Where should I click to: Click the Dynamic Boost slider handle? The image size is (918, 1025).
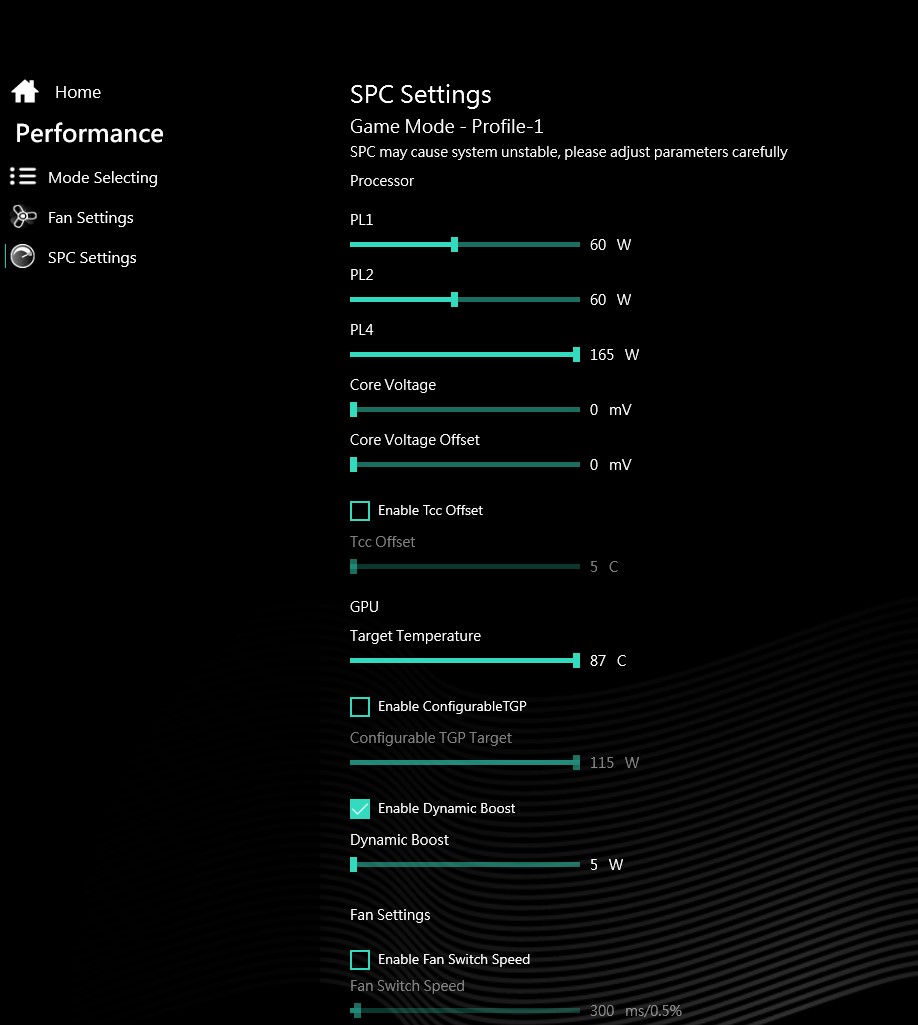tap(354, 864)
